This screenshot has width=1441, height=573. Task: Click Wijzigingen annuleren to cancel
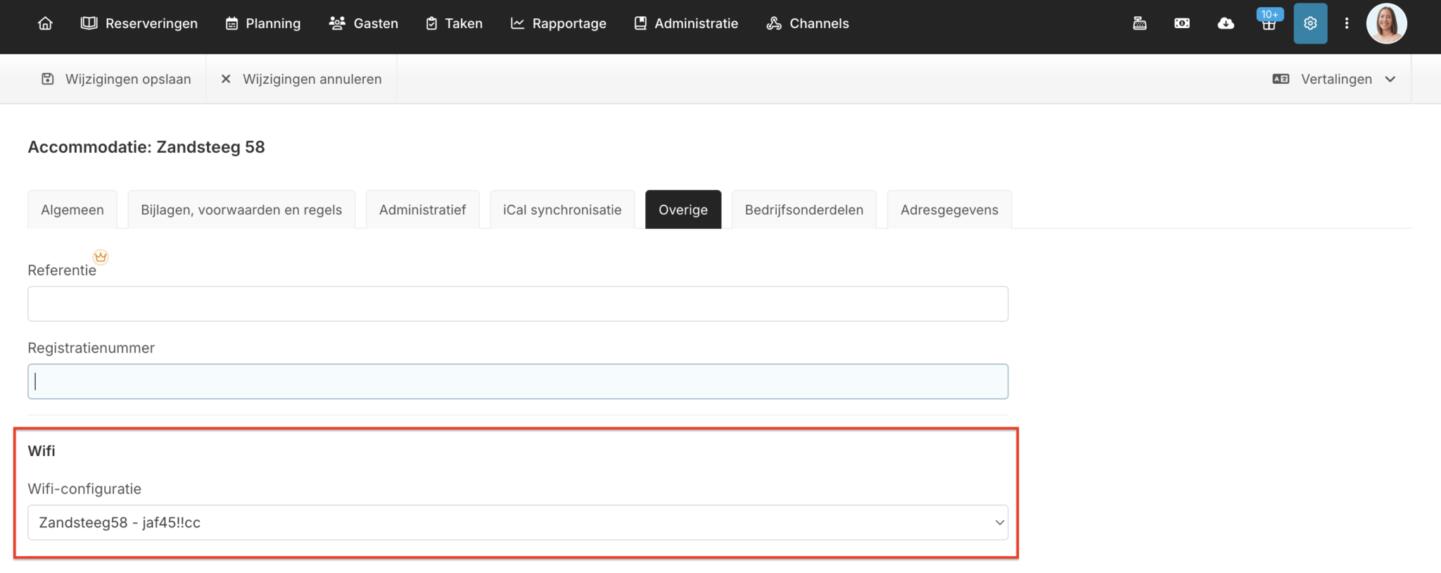tap(301, 79)
